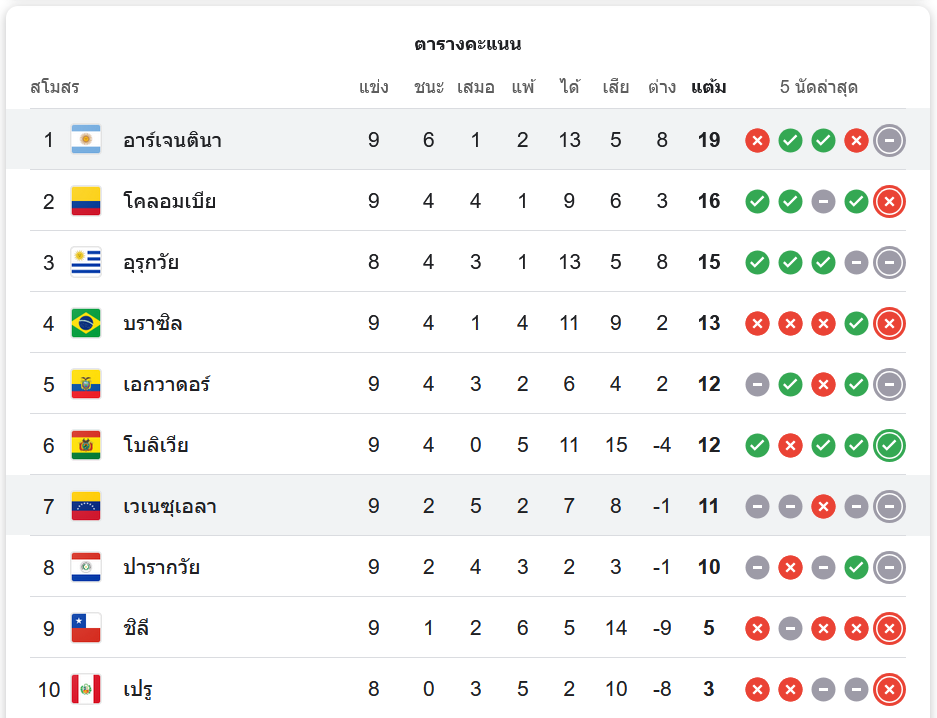Click the Colombia flag icon
937x718 pixels.
[86, 201]
